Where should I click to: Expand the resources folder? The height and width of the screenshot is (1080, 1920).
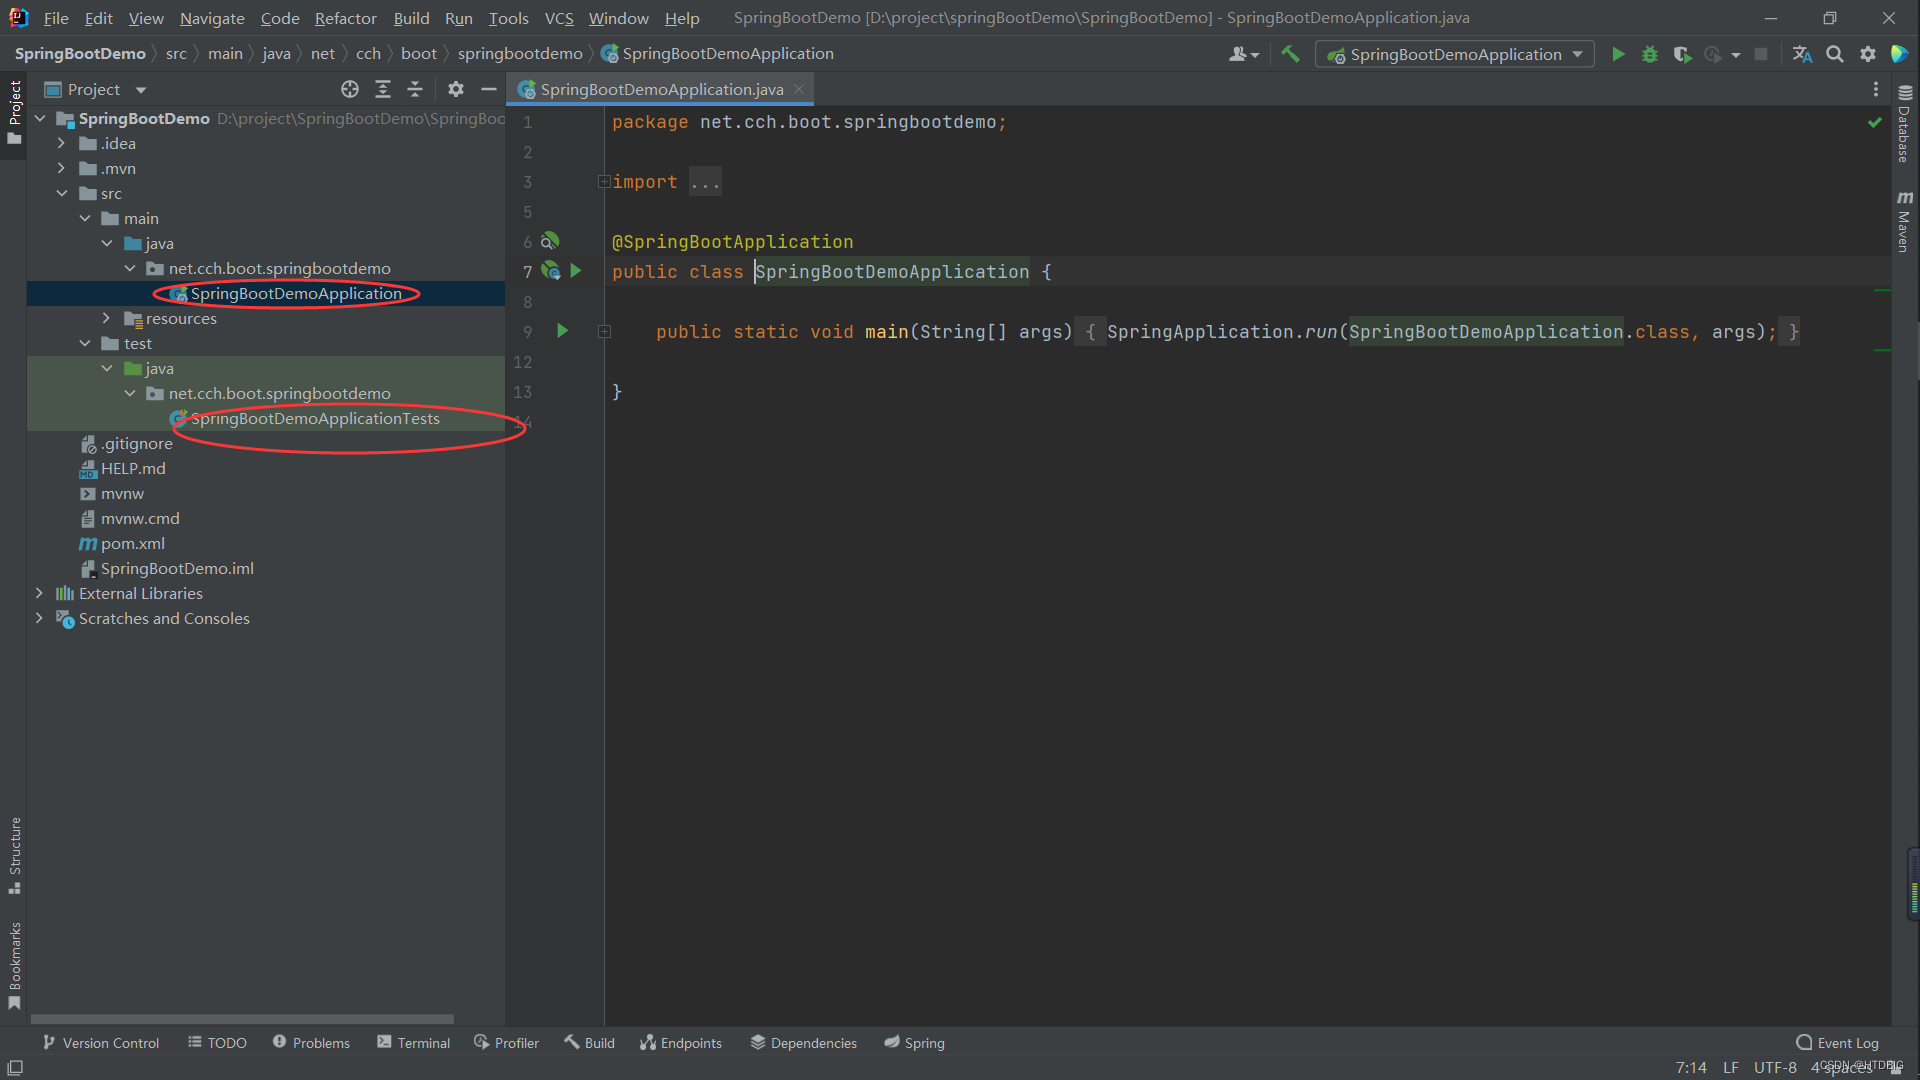pos(106,318)
